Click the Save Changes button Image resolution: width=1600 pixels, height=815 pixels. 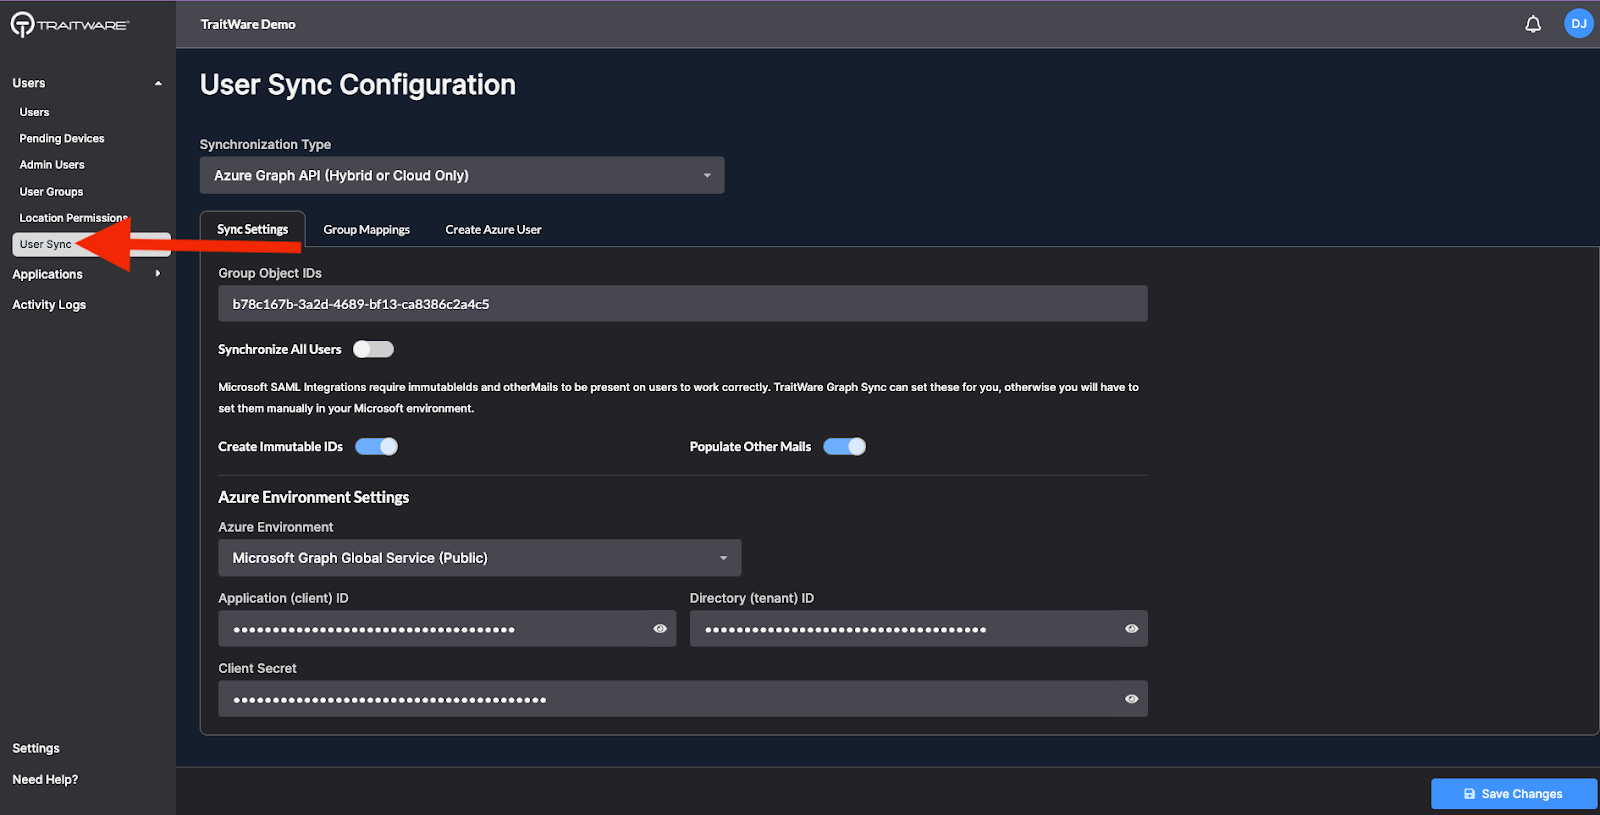(x=1514, y=794)
